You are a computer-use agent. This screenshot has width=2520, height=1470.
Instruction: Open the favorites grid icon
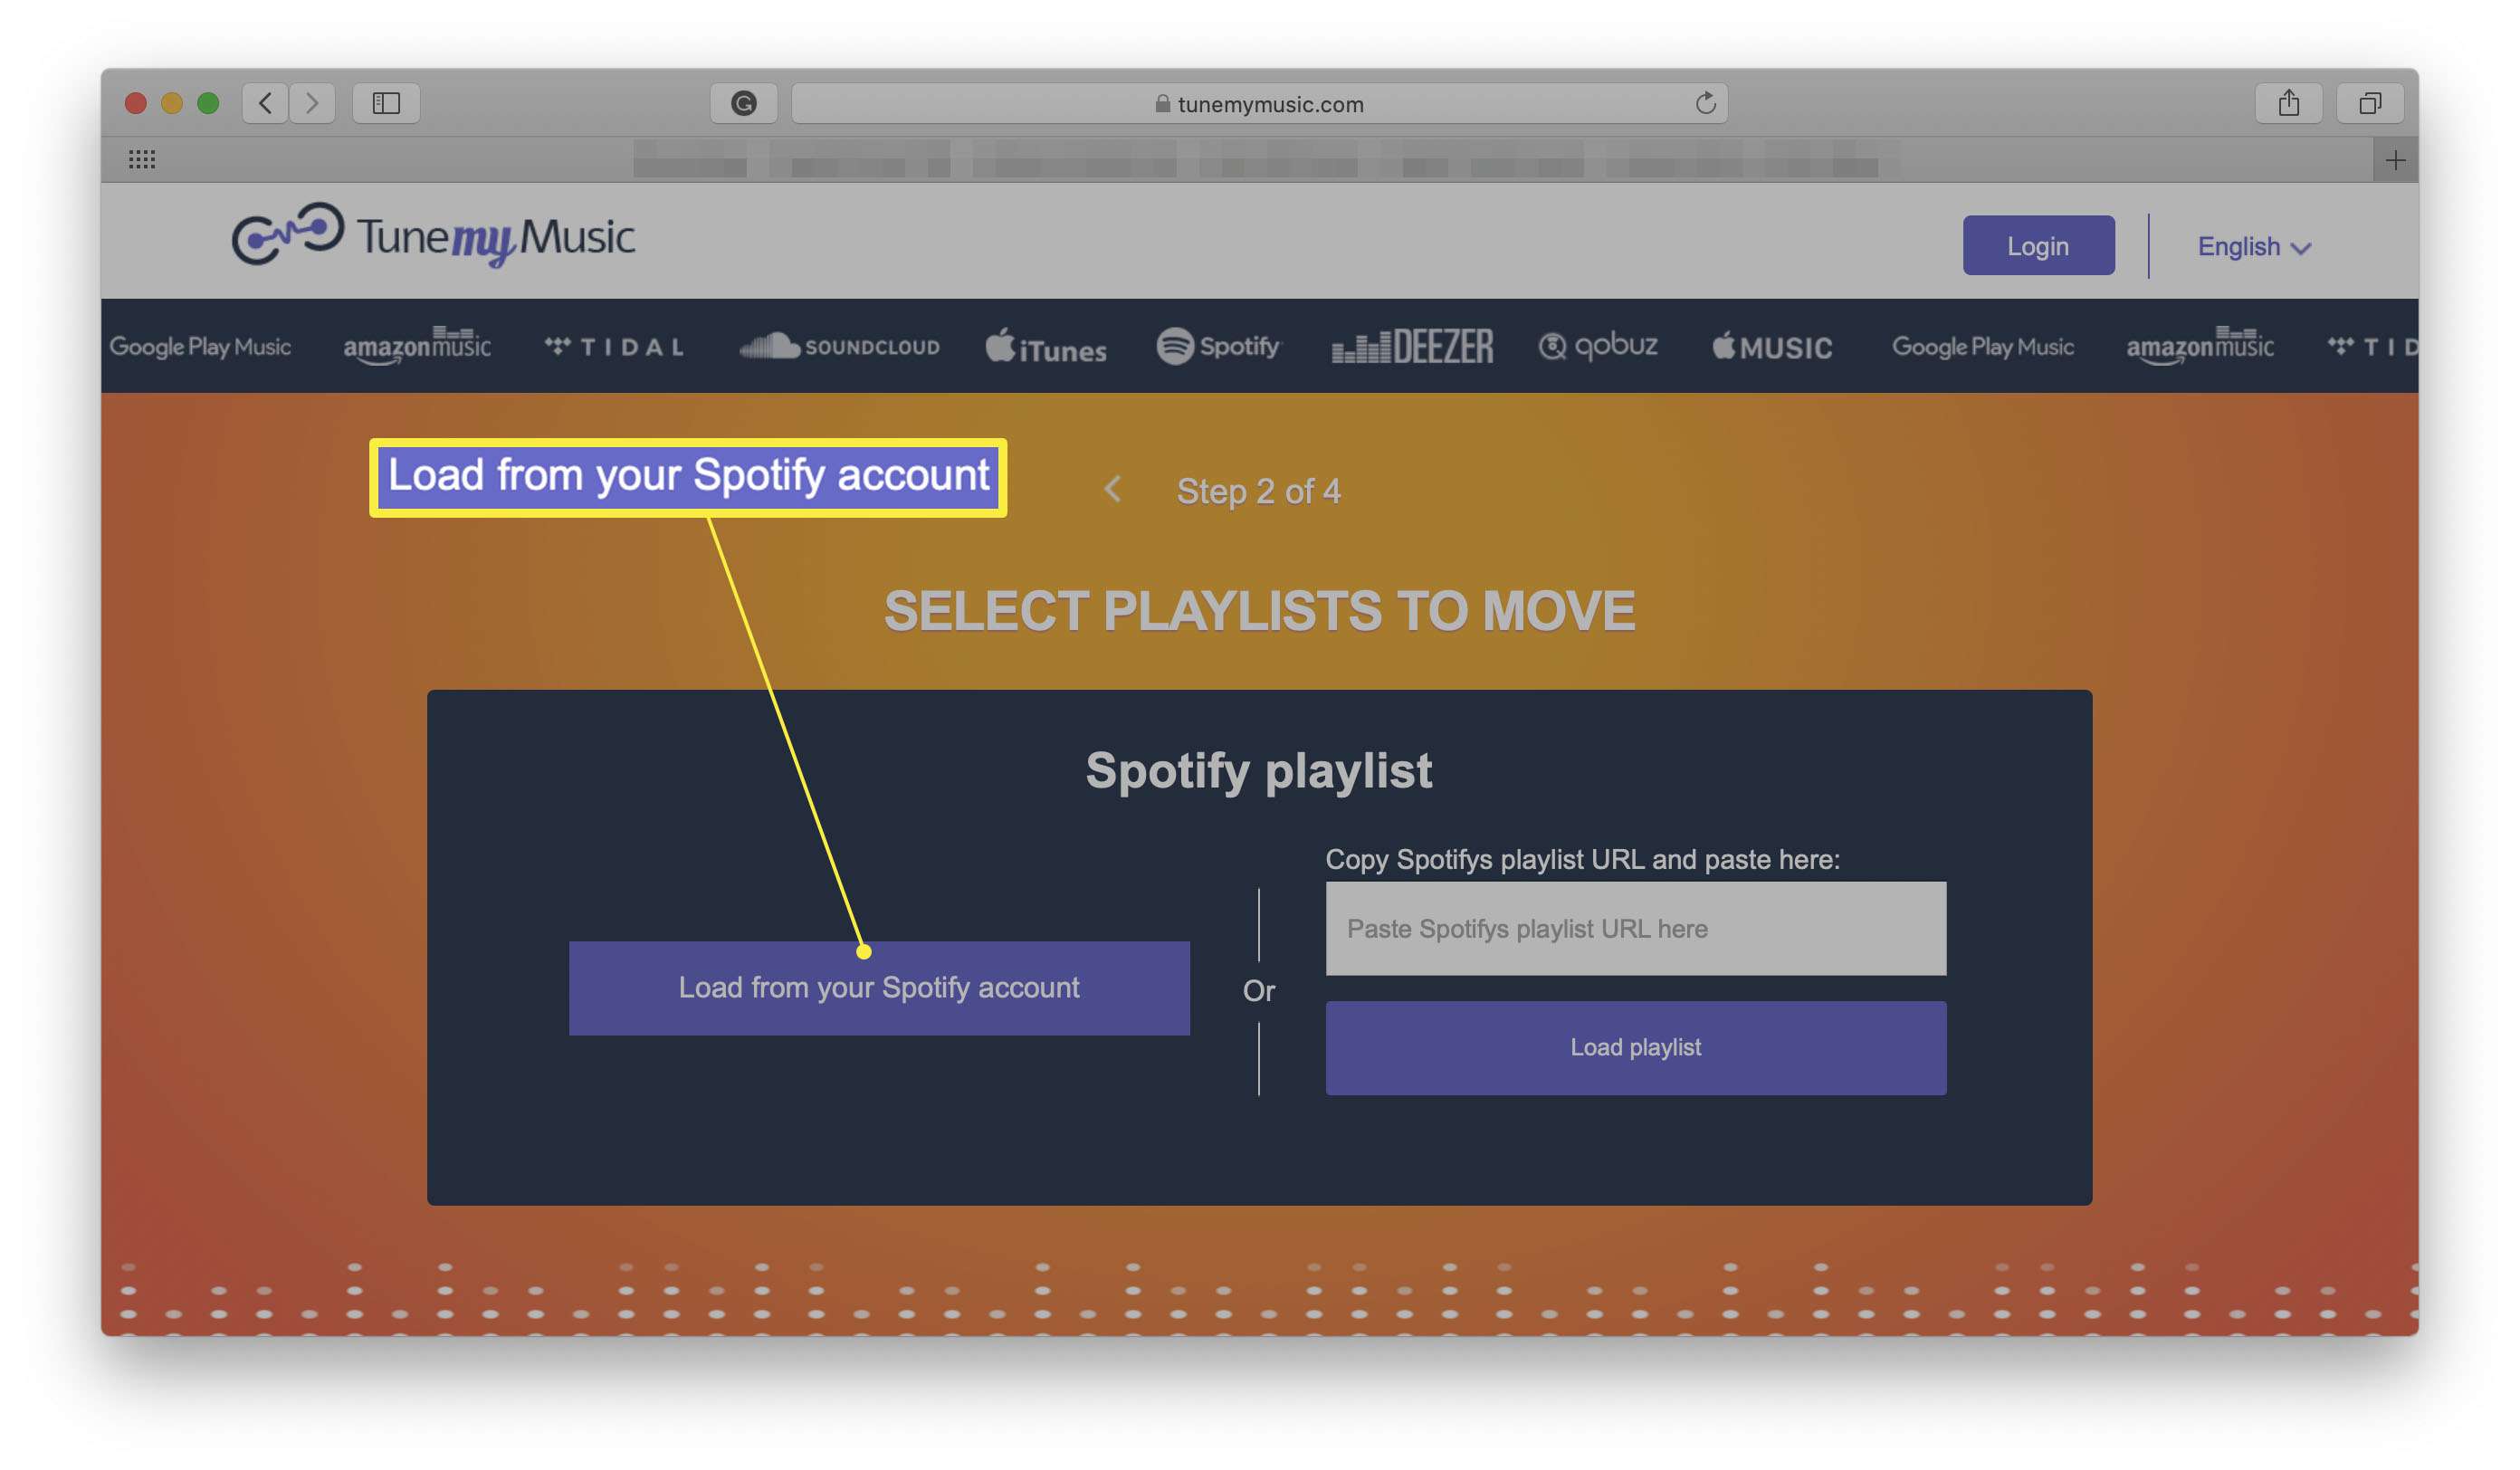click(142, 159)
